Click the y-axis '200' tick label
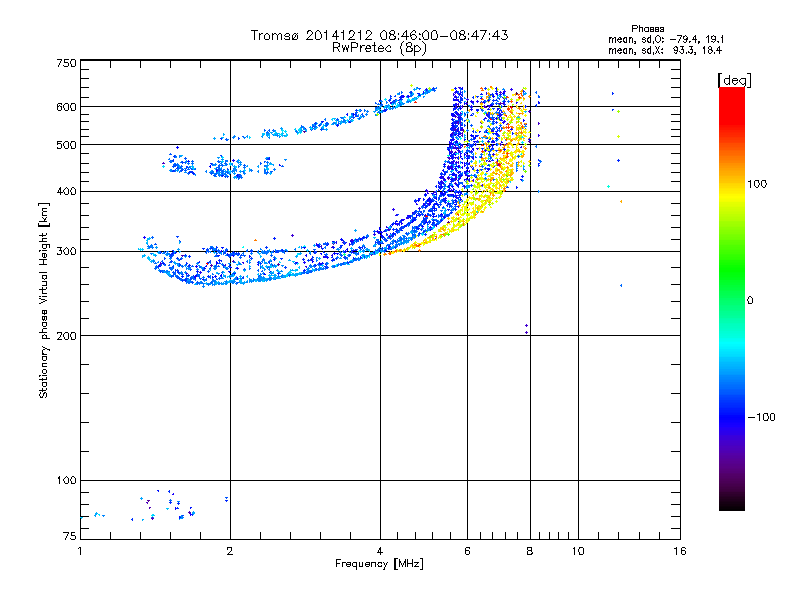Viewport: 800px width, 600px height. click(66, 336)
